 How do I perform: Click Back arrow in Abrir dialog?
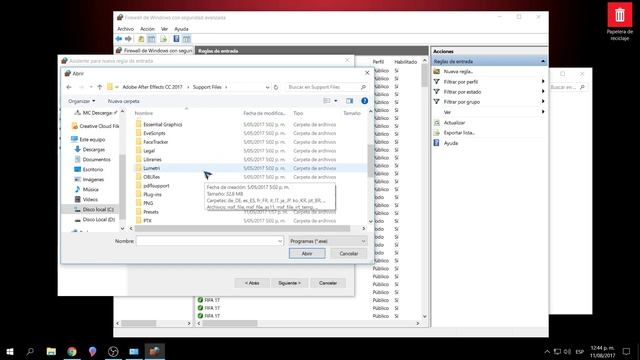tap(69, 87)
